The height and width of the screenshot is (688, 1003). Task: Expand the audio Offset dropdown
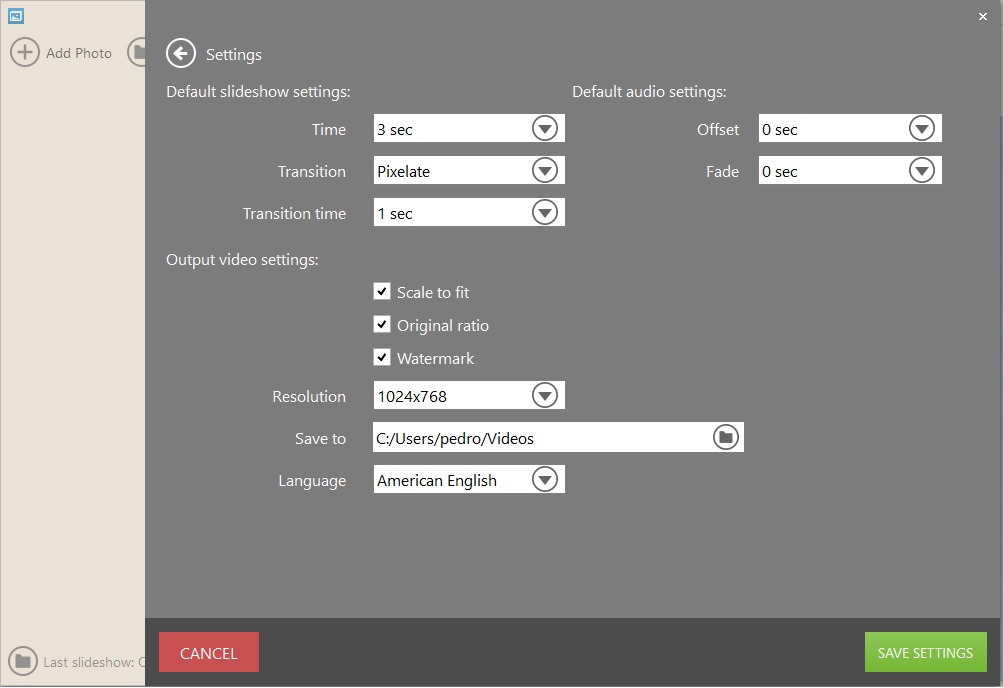click(x=921, y=129)
